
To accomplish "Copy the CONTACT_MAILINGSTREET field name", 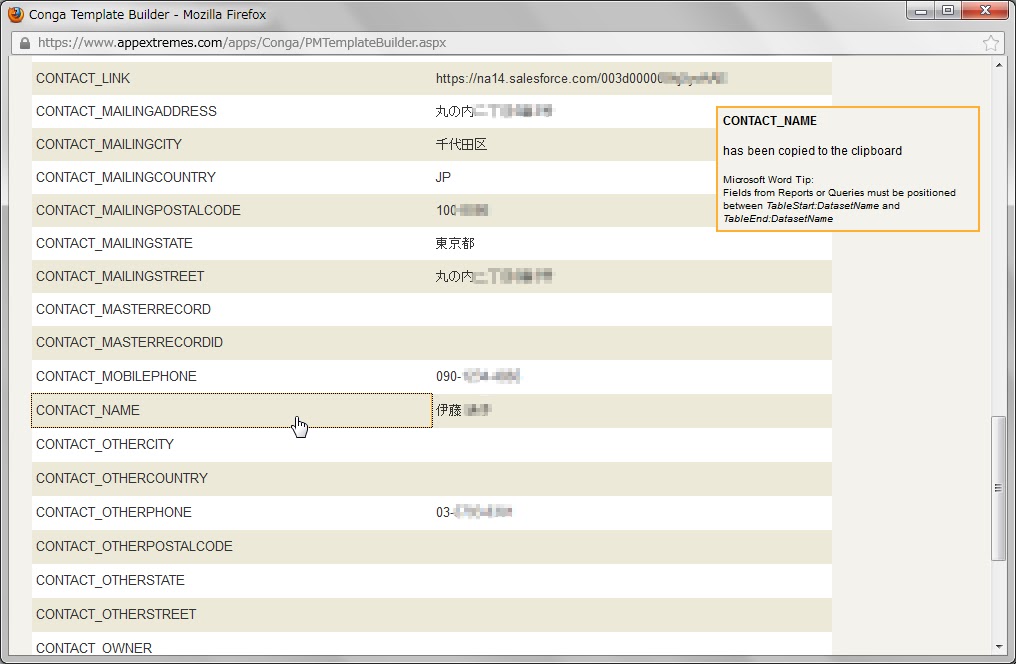I will tap(120, 277).
